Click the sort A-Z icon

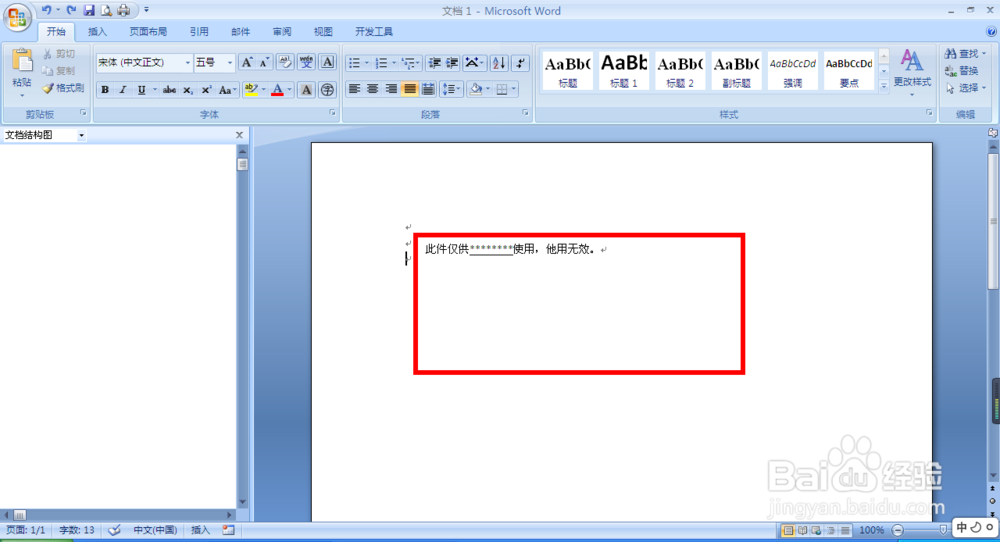[499, 62]
